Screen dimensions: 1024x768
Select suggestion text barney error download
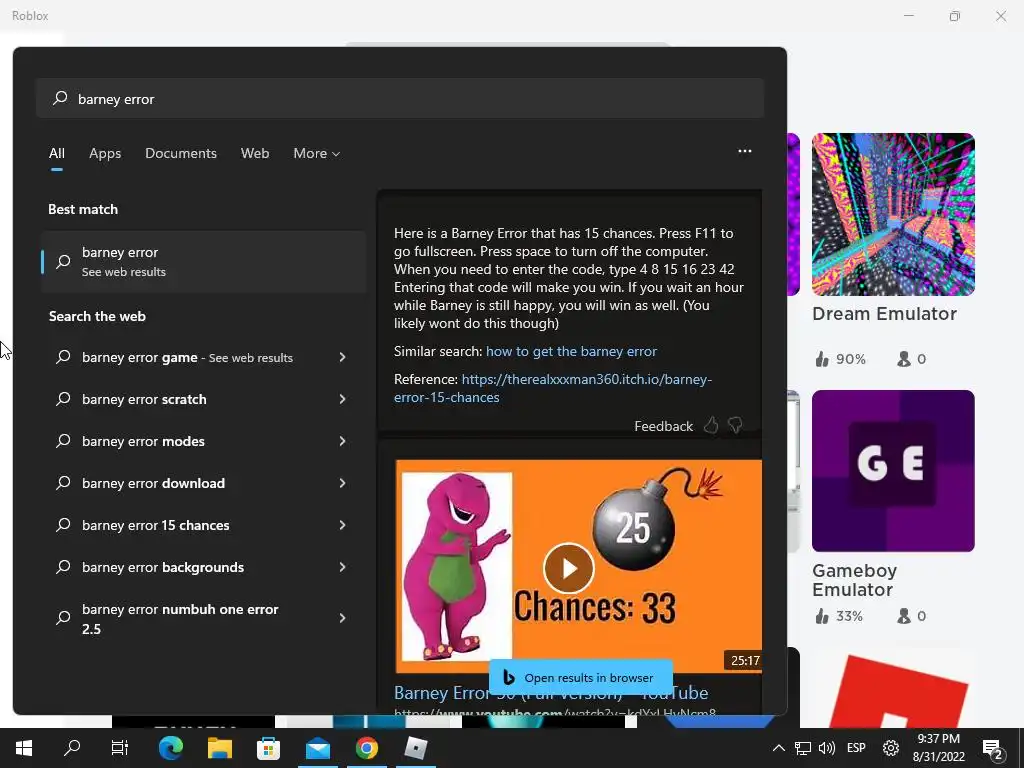[x=153, y=483]
